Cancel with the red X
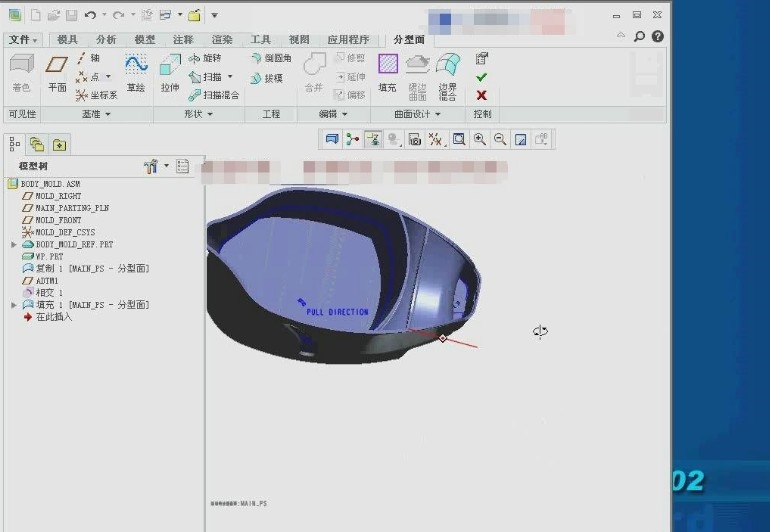The width and height of the screenshot is (770, 532). tap(482, 95)
